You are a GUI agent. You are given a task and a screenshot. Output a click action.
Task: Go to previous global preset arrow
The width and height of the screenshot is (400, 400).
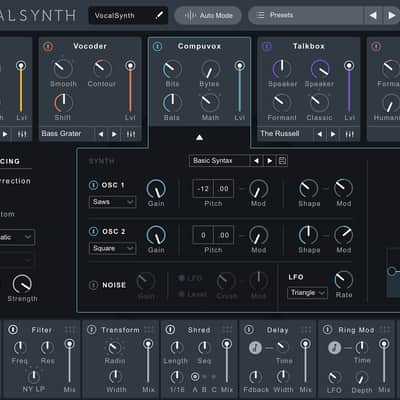tap(373, 15)
